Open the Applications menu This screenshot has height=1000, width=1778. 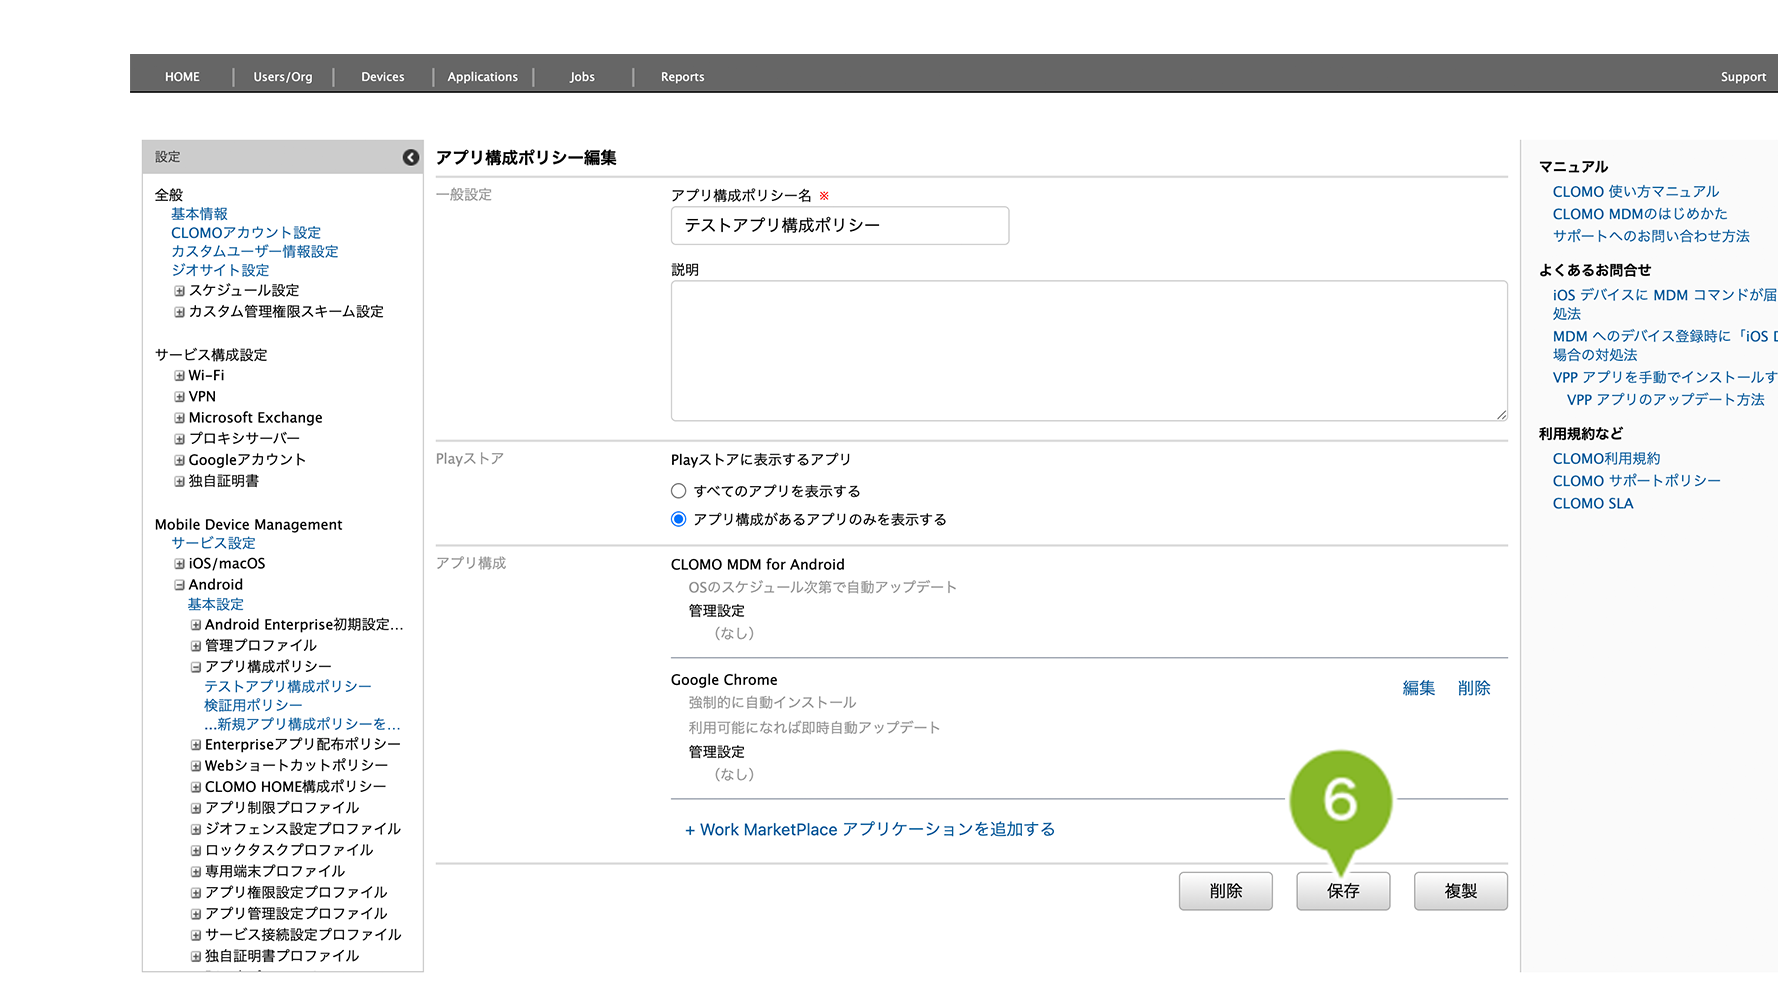(482, 77)
